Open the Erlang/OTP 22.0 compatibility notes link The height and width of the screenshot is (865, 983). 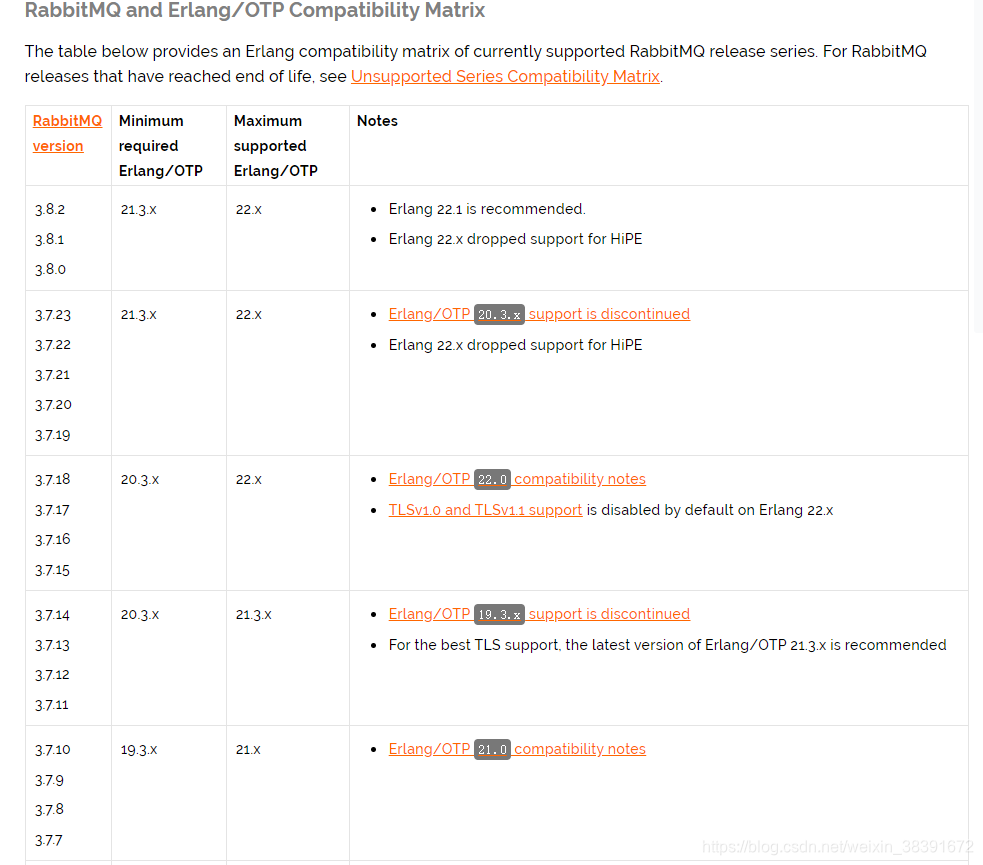[x=517, y=479]
